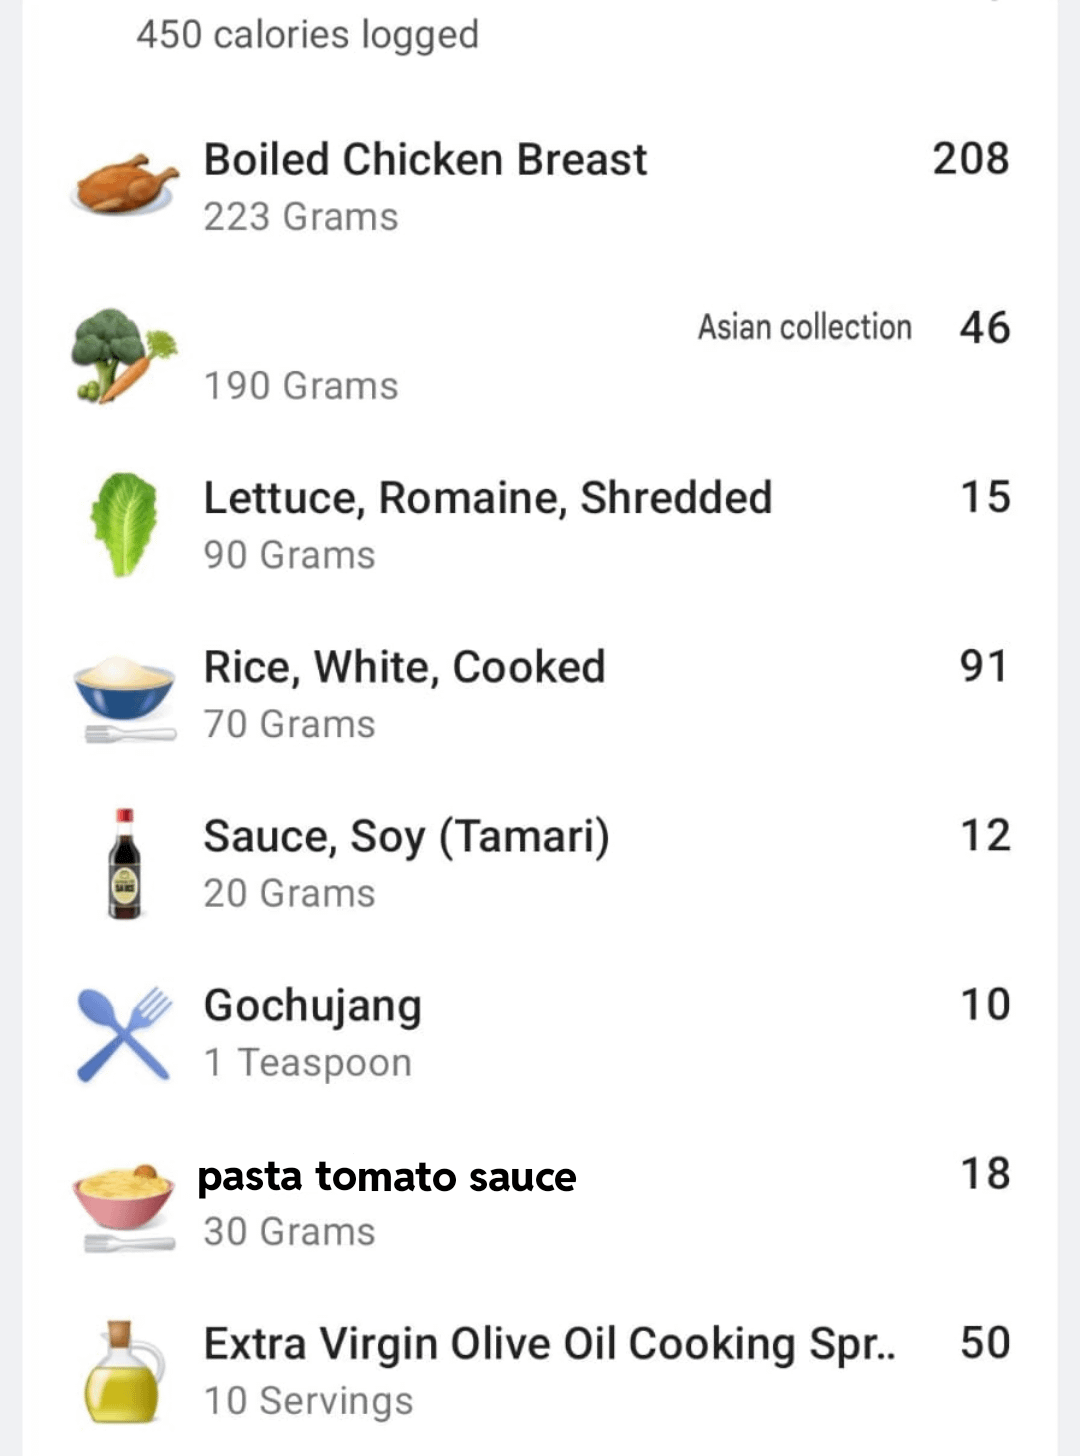Viewport: 1080px width, 1456px height.
Task: Tap the broccoli and carrot icon
Action: (123, 355)
